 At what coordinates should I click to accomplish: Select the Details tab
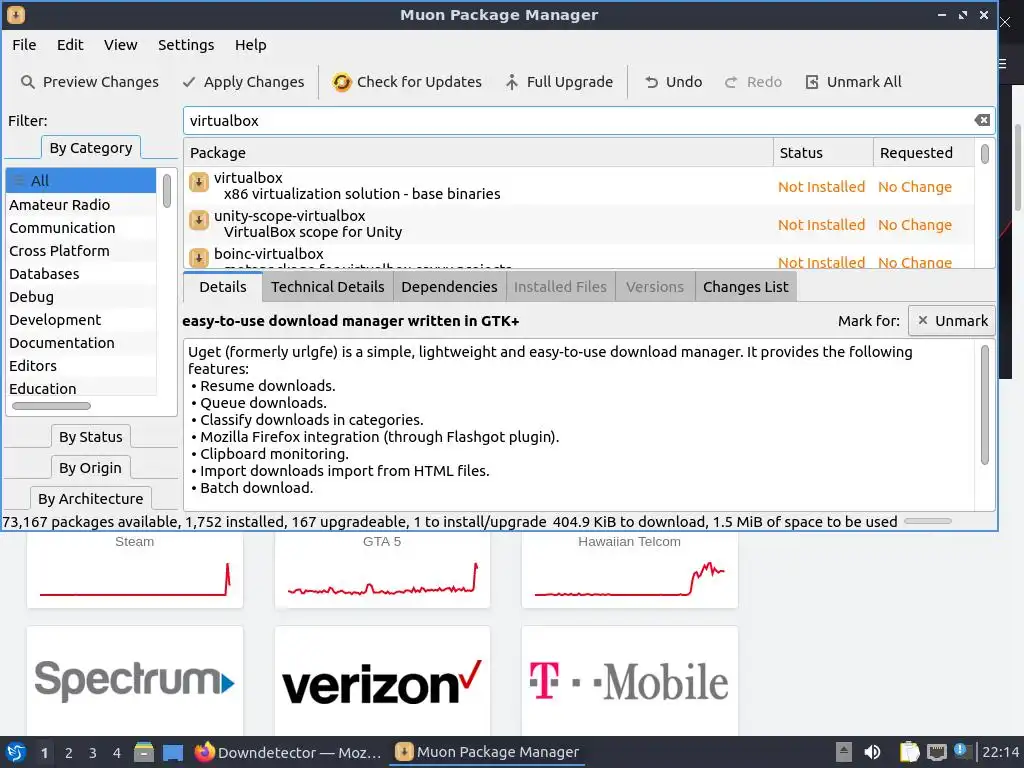pyautogui.click(x=223, y=287)
